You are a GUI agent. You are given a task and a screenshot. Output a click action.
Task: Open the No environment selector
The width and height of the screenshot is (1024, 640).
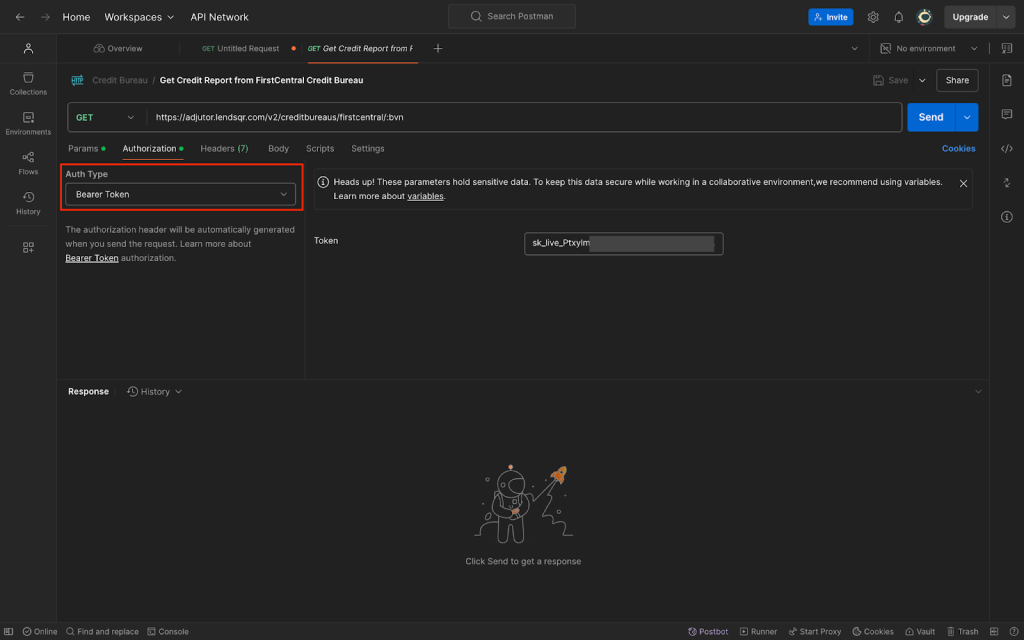click(929, 48)
